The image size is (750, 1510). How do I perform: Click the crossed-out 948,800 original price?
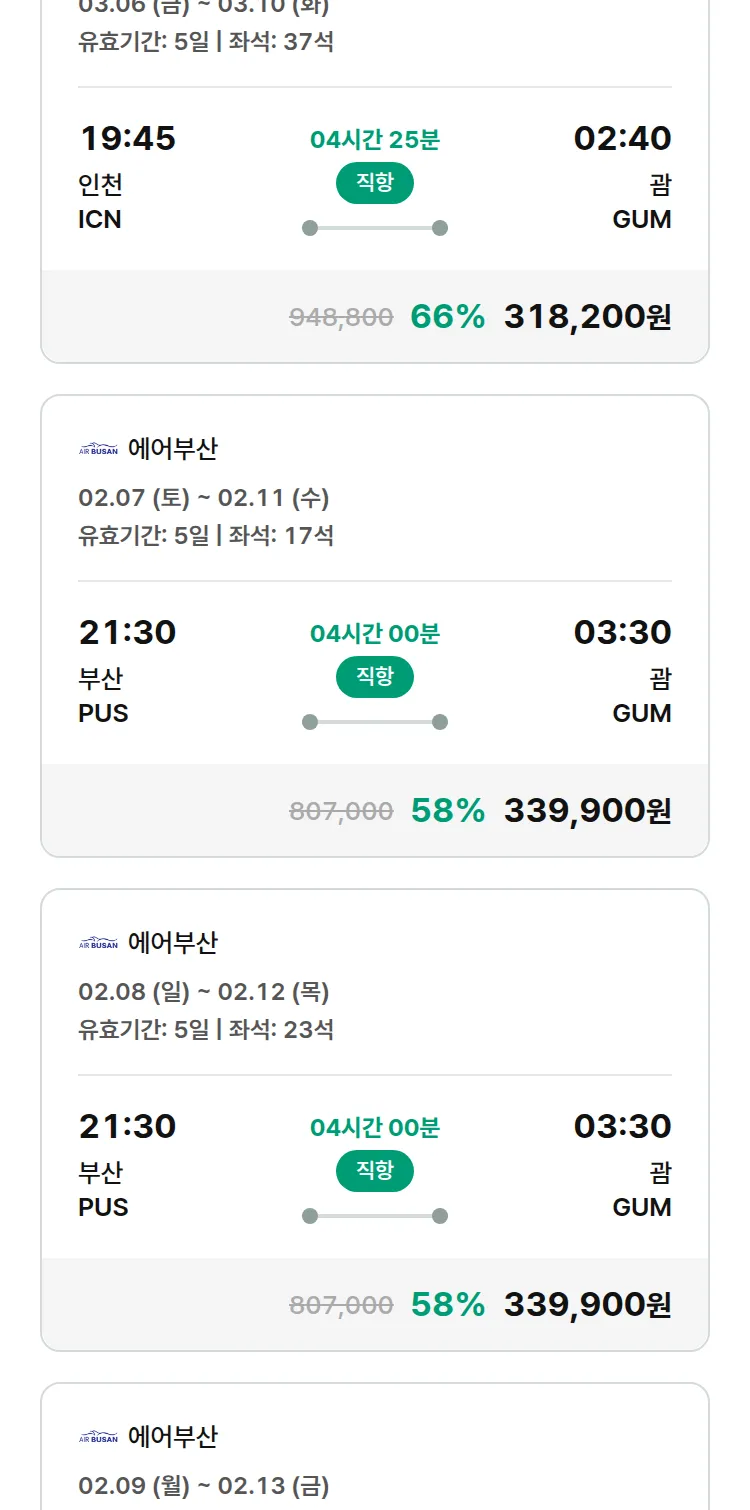click(x=341, y=318)
